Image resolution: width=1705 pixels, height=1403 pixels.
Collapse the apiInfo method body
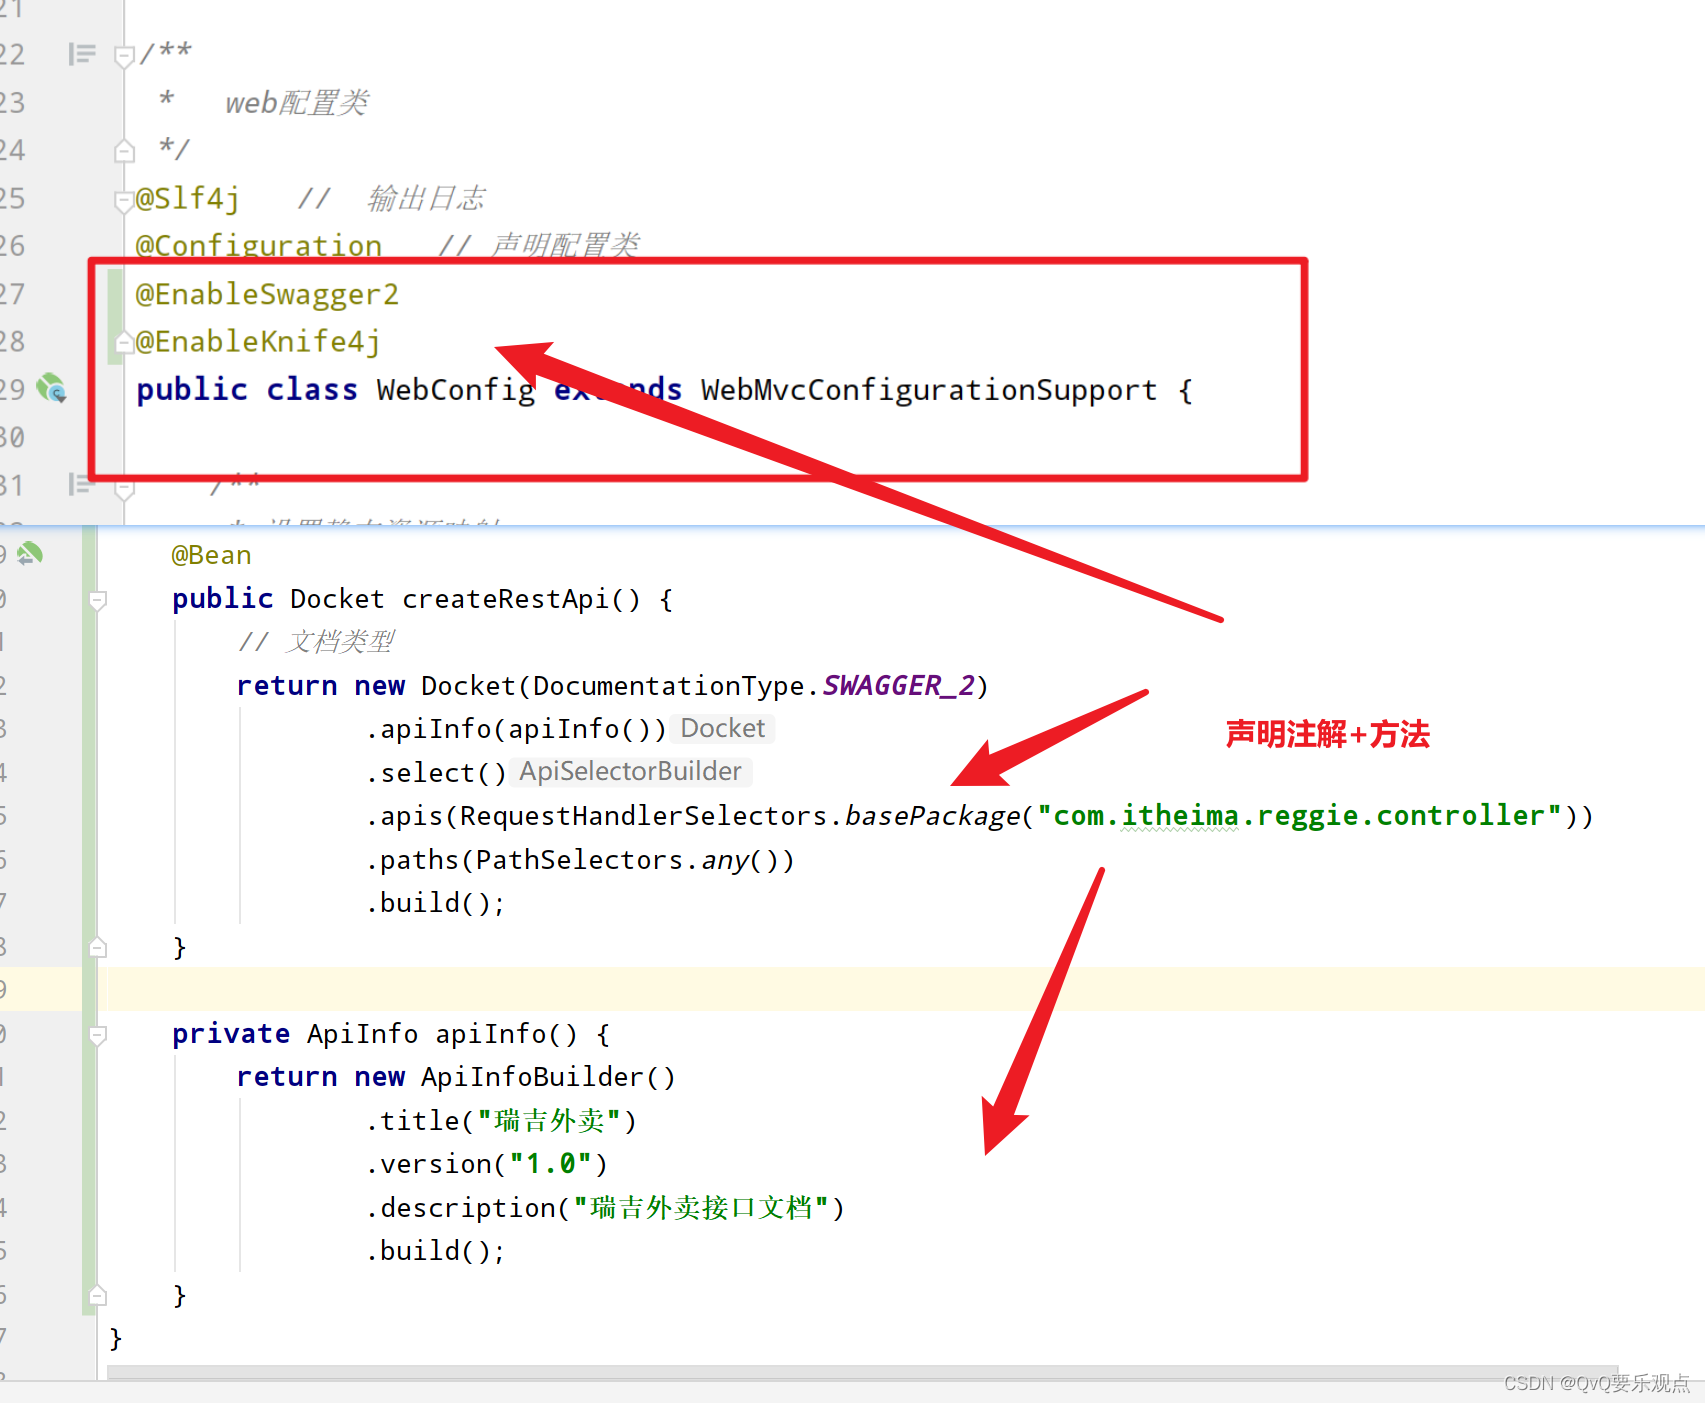point(98,1035)
